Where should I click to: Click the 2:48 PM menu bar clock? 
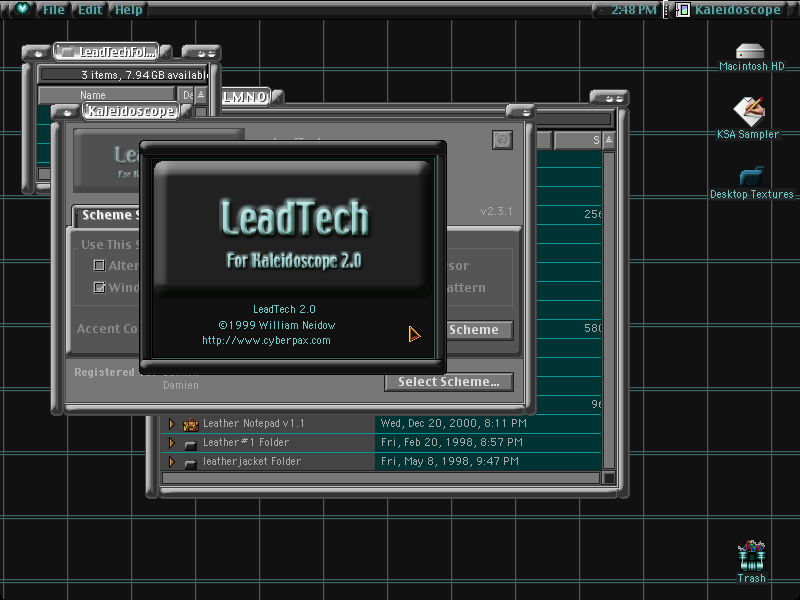[x=634, y=10]
